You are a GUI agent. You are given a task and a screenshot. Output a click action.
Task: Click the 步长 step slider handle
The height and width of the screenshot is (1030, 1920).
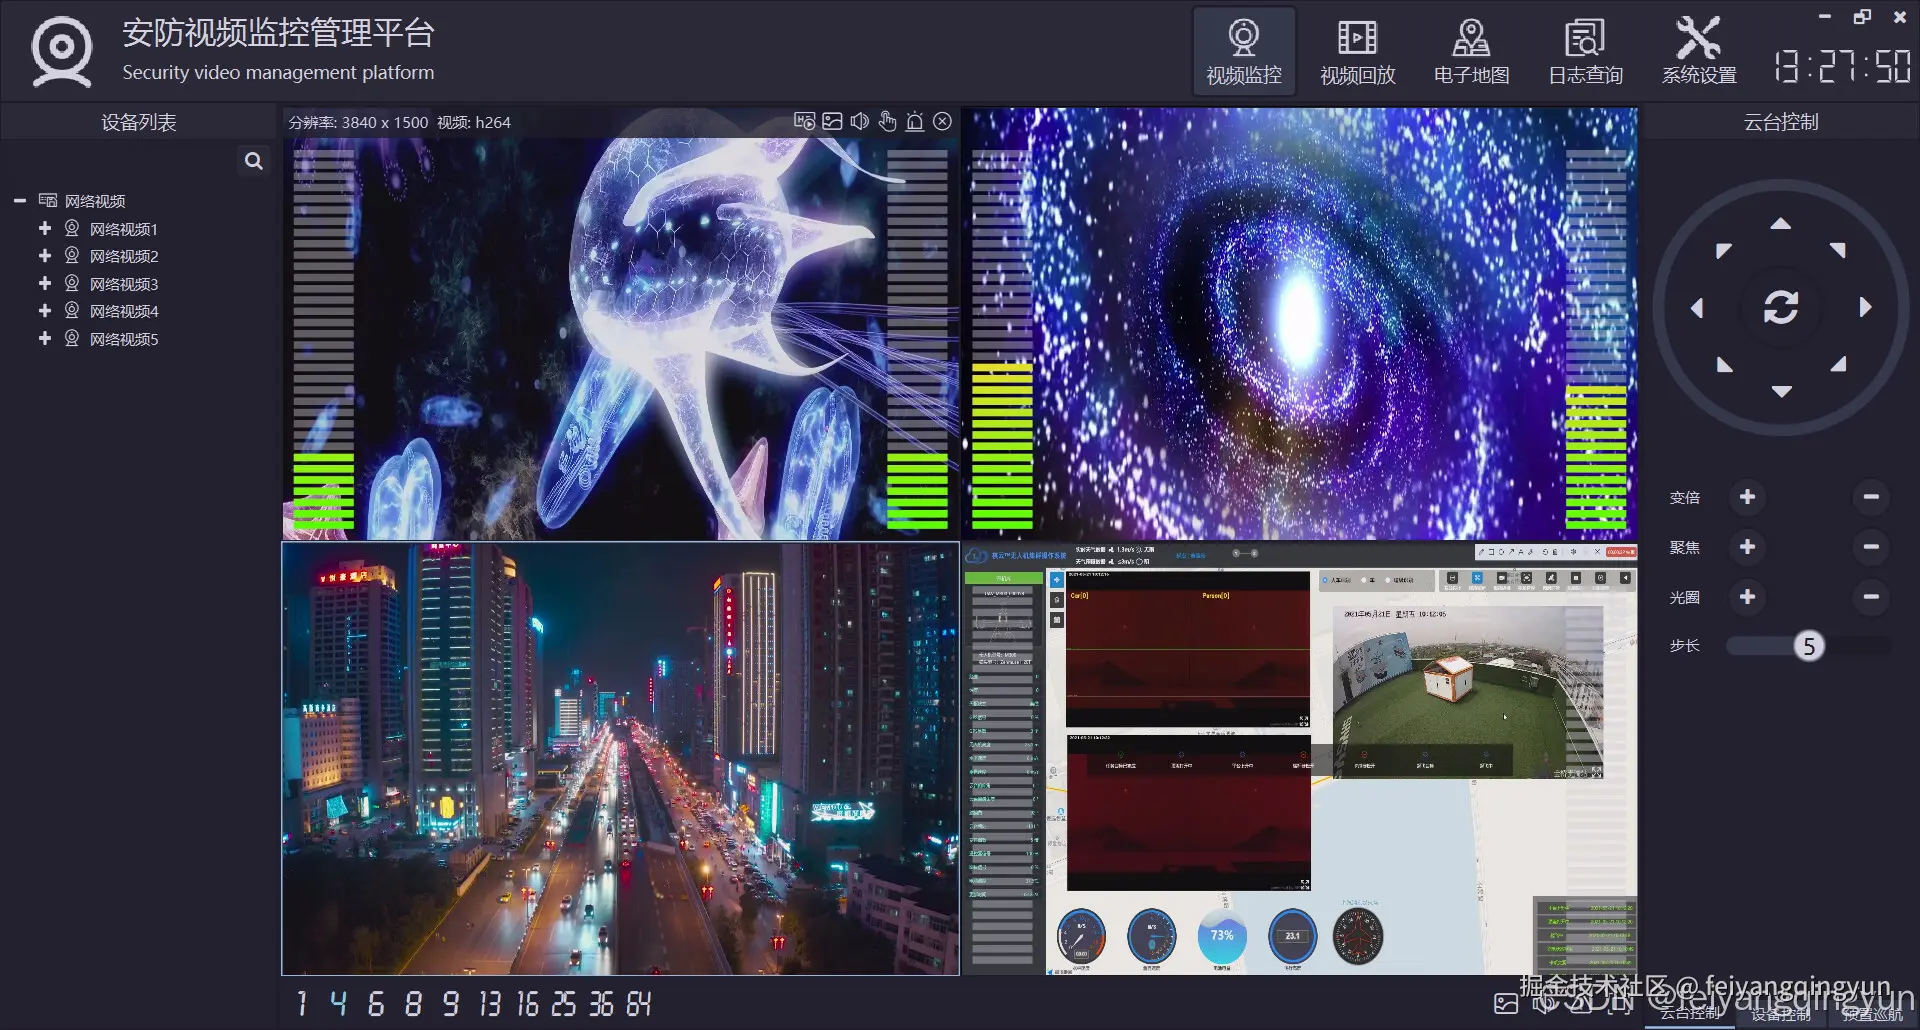tap(1808, 646)
